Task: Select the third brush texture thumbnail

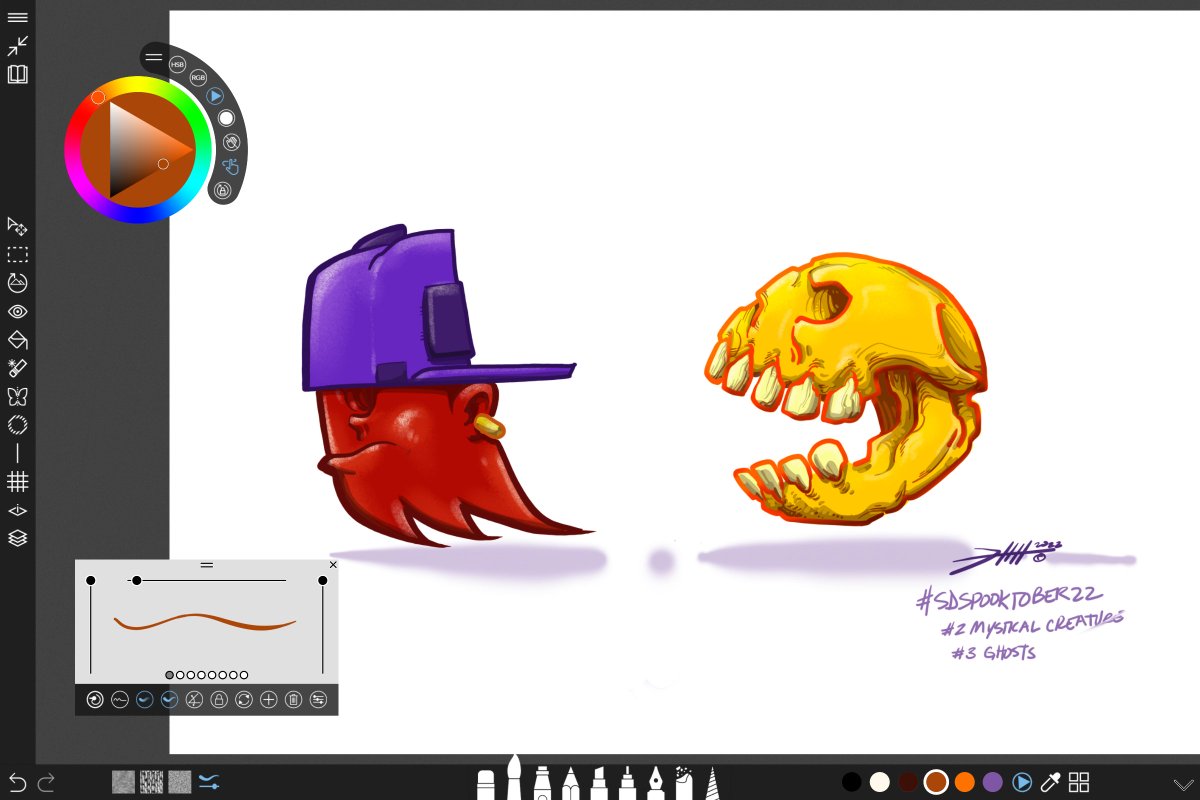Action: 180,782
